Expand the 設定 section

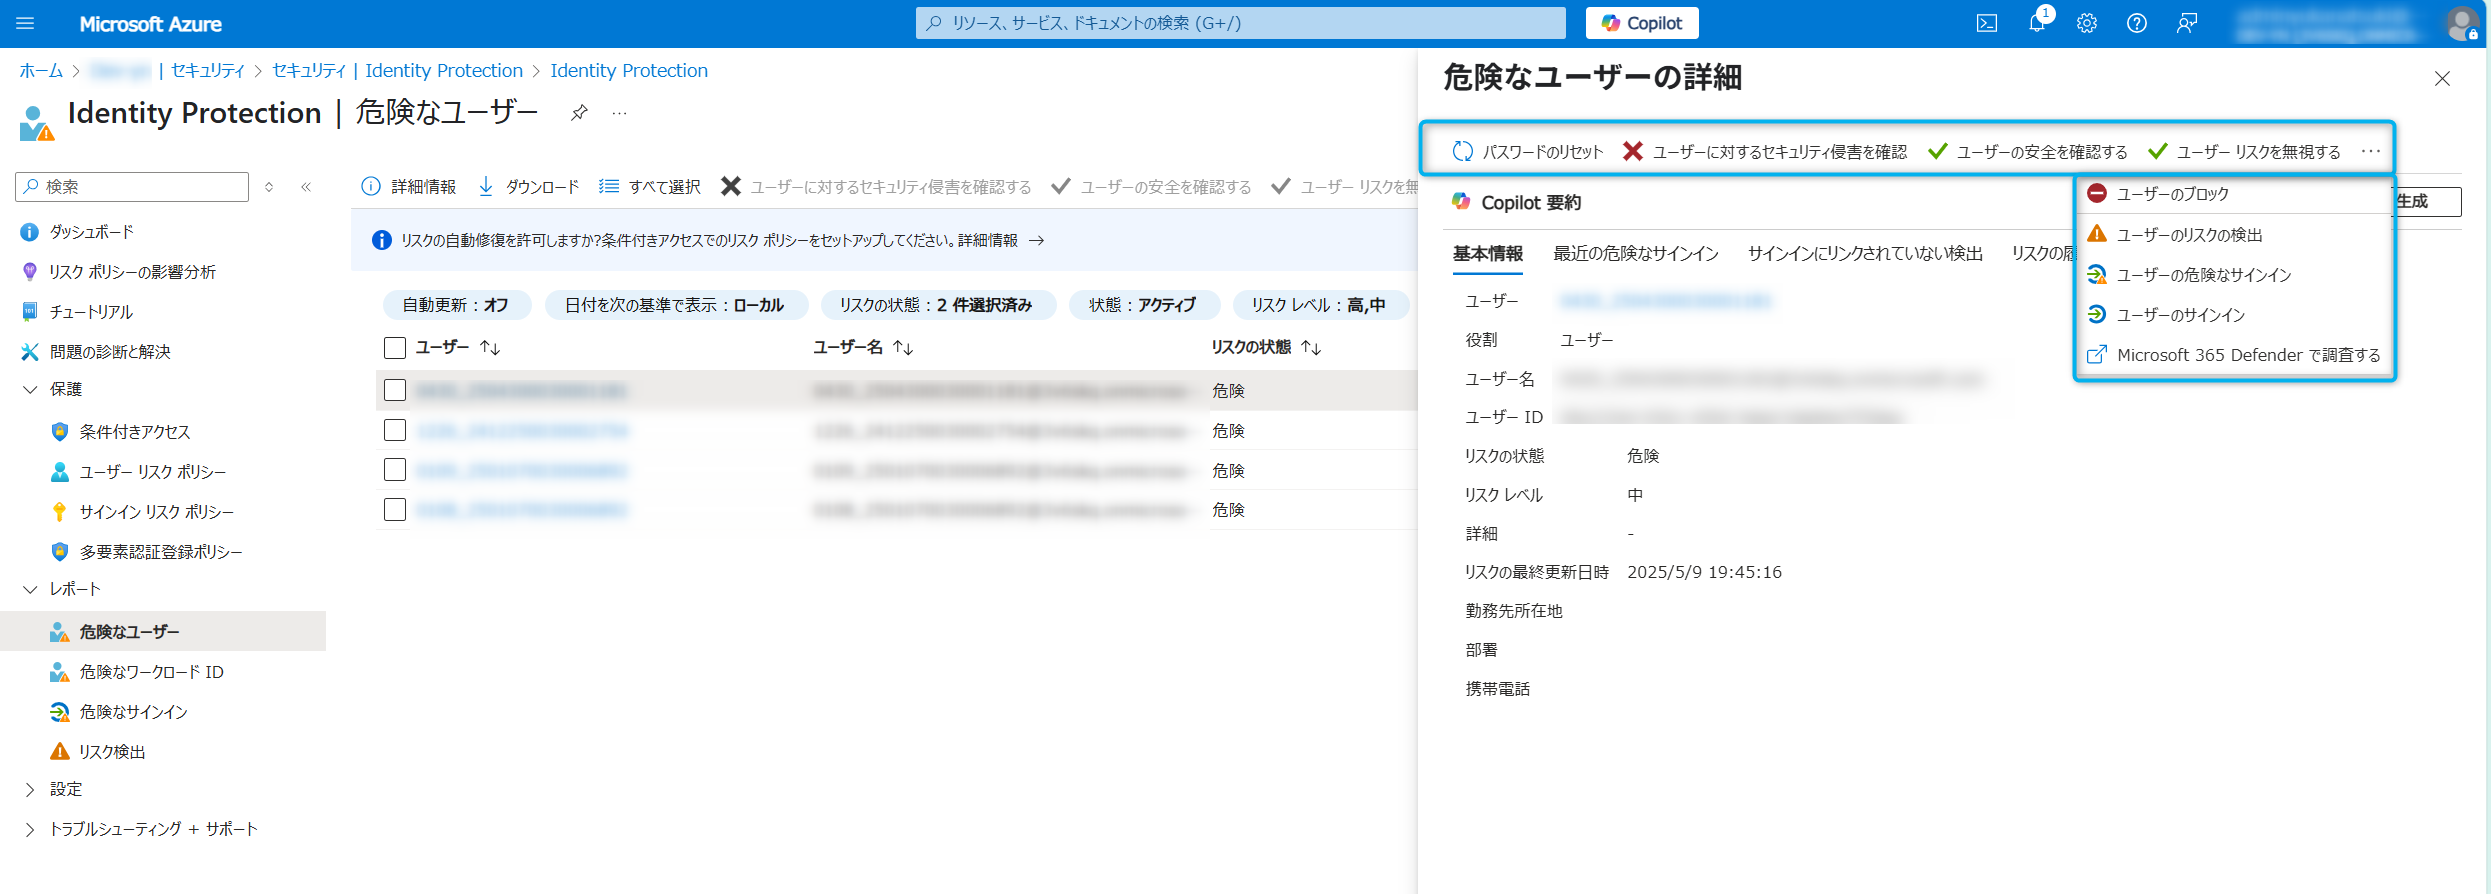30,790
